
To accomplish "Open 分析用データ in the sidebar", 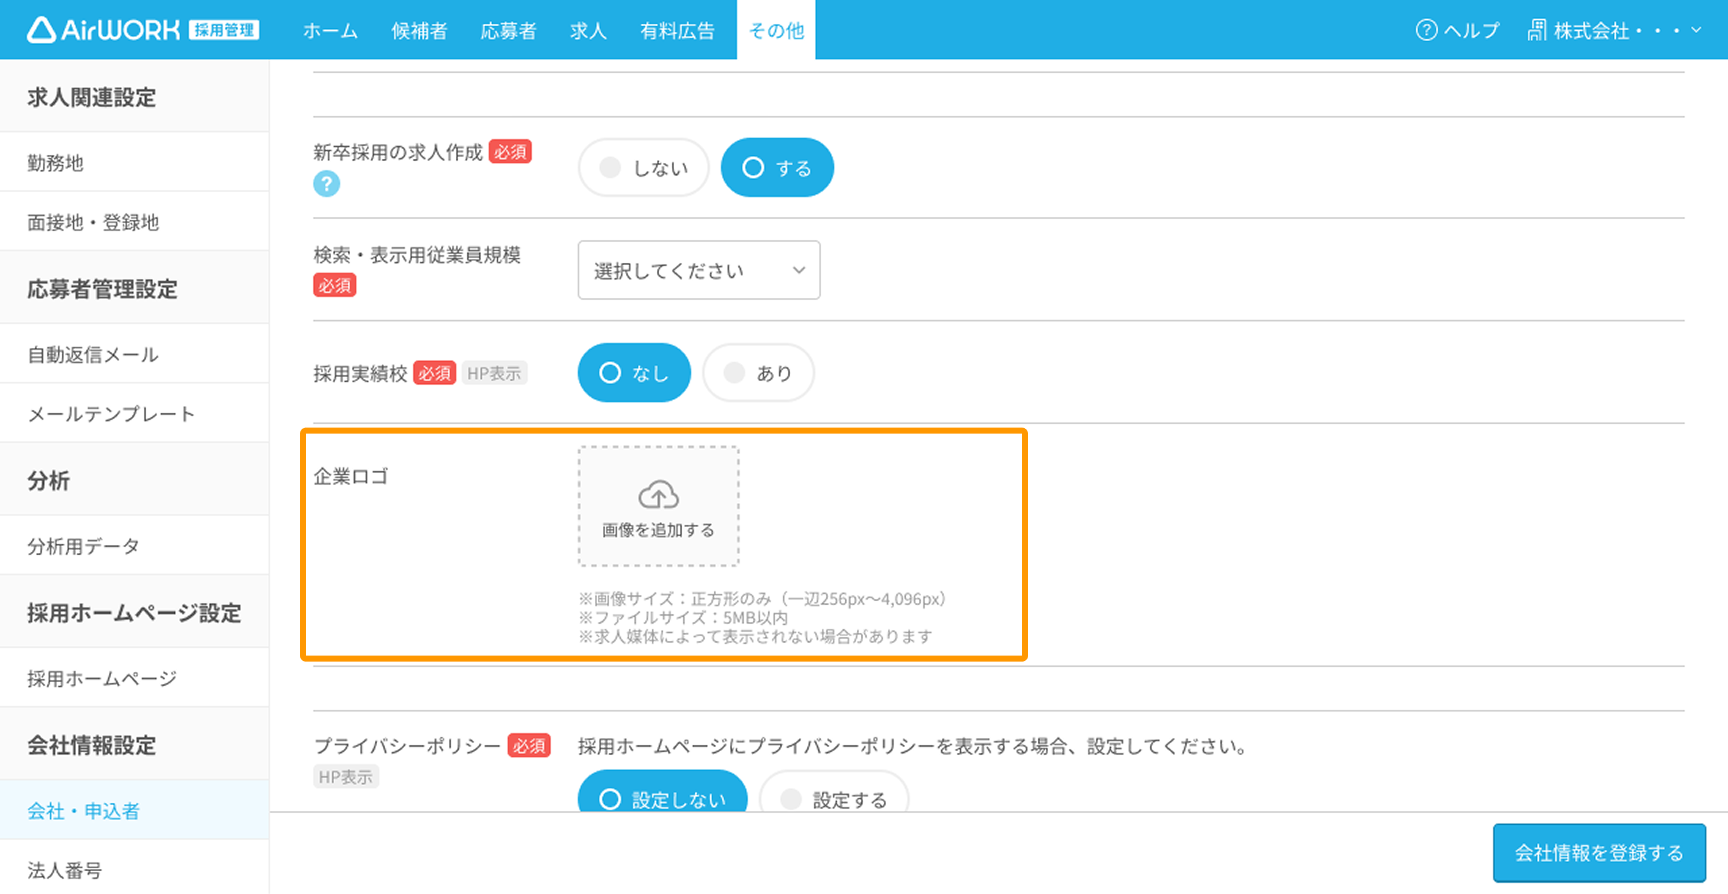I will (x=134, y=546).
